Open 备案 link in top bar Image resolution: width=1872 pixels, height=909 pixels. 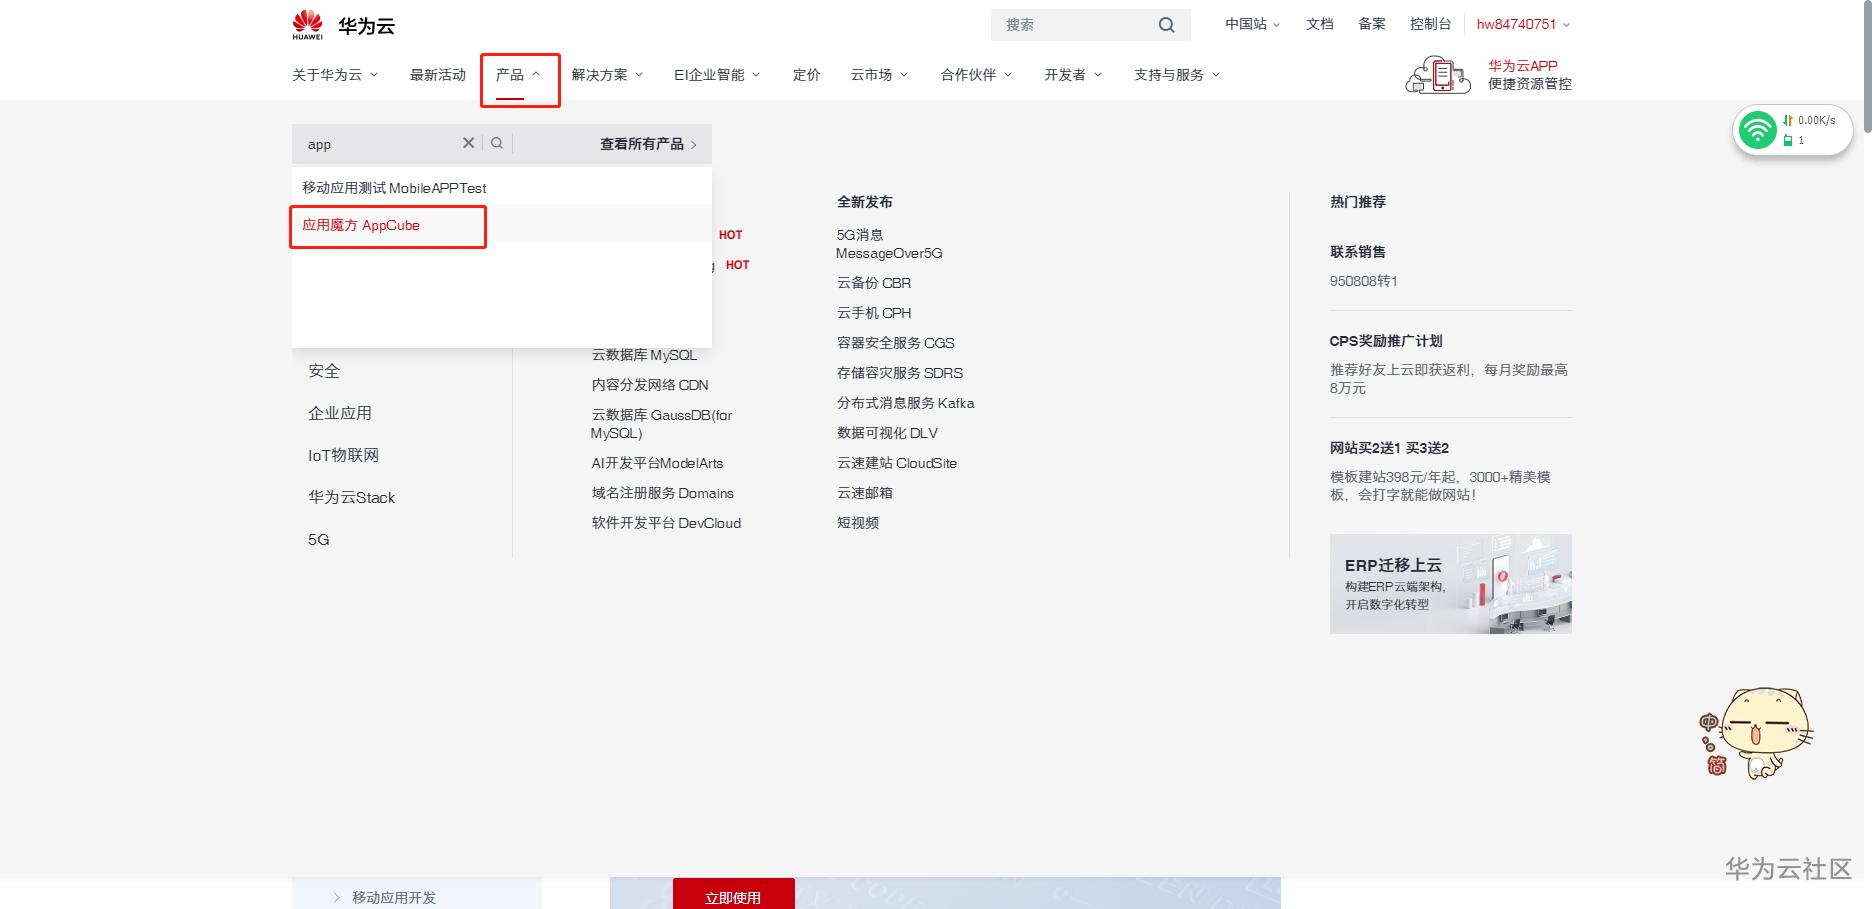(x=1372, y=24)
